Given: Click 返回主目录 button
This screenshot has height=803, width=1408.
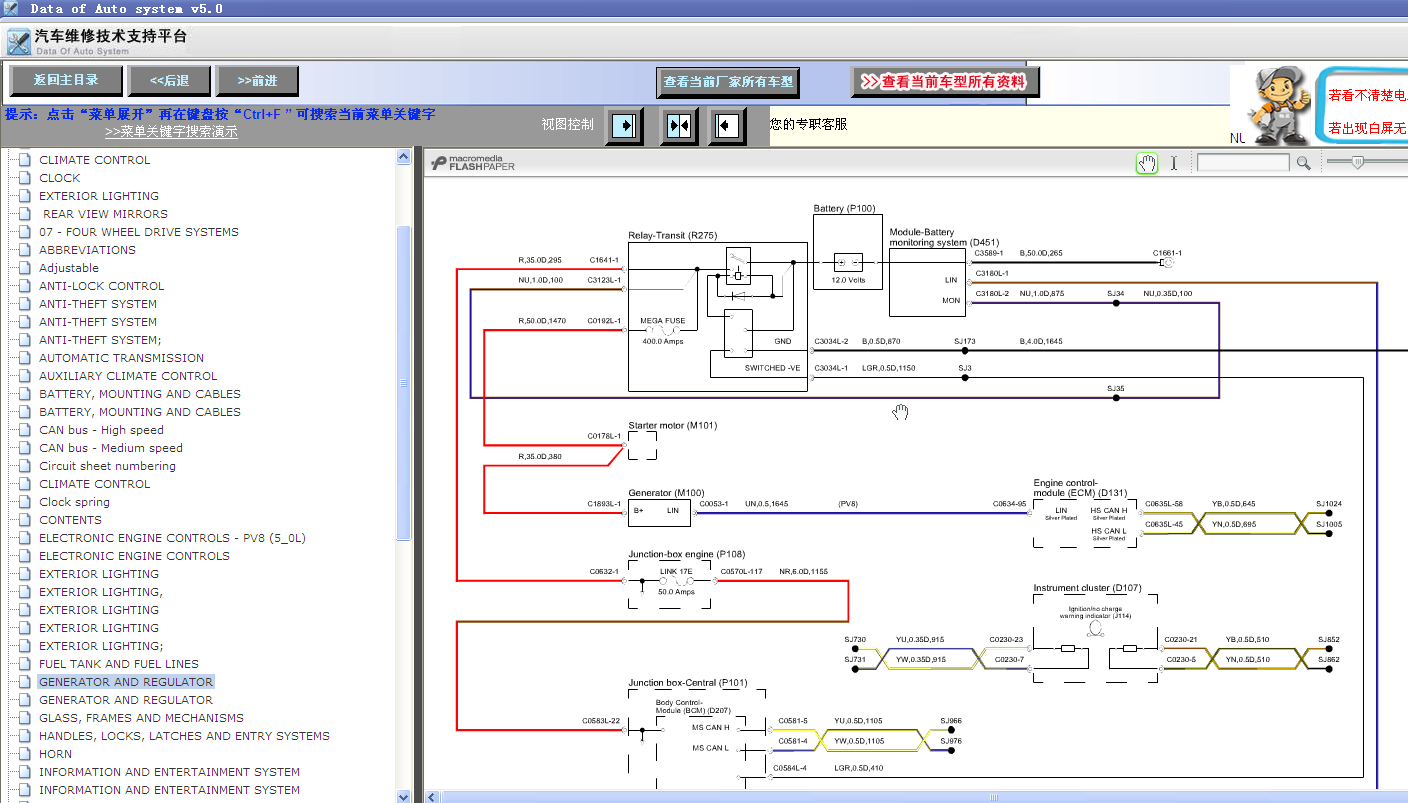Looking at the screenshot, I should 66,81.
